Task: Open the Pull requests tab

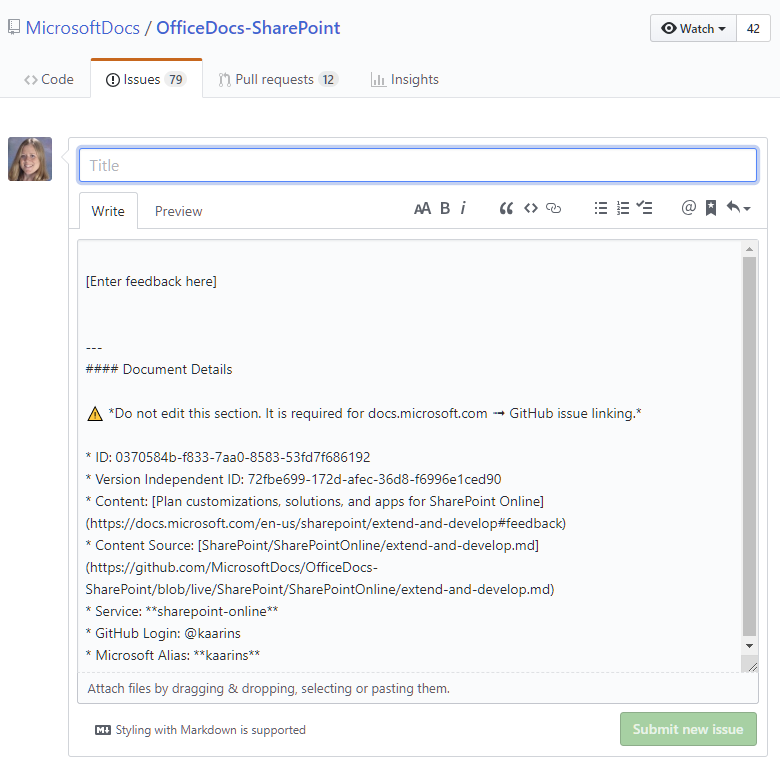Action: 276,79
